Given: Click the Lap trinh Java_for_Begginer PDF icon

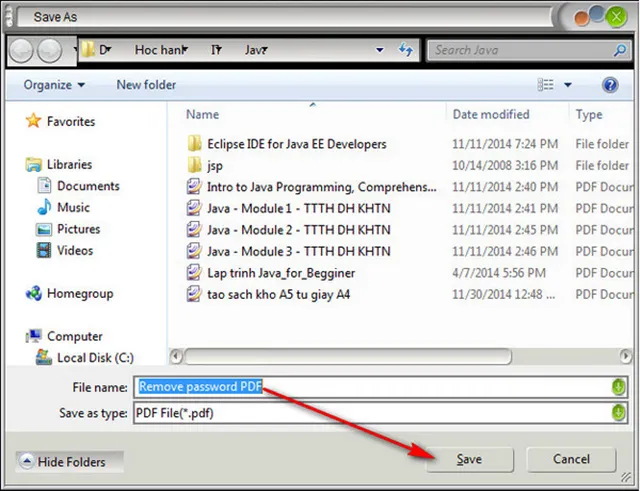Looking at the screenshot, I should point(194,273).
